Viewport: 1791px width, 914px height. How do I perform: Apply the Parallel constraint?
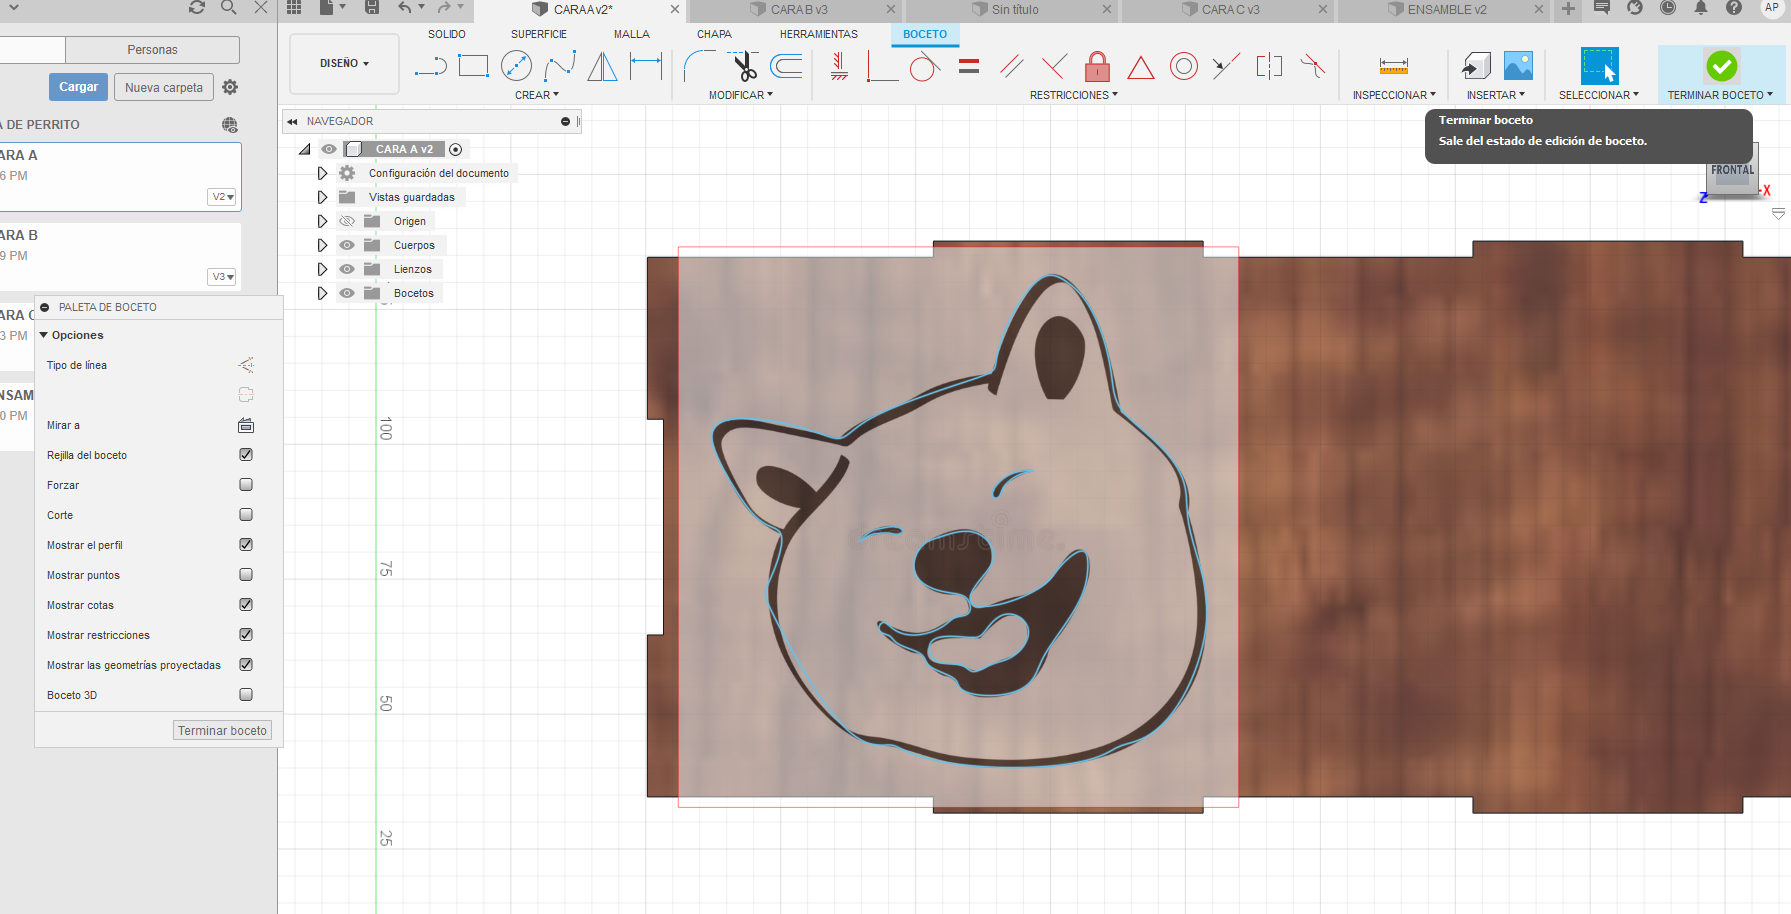click(x=1011, y=67)
